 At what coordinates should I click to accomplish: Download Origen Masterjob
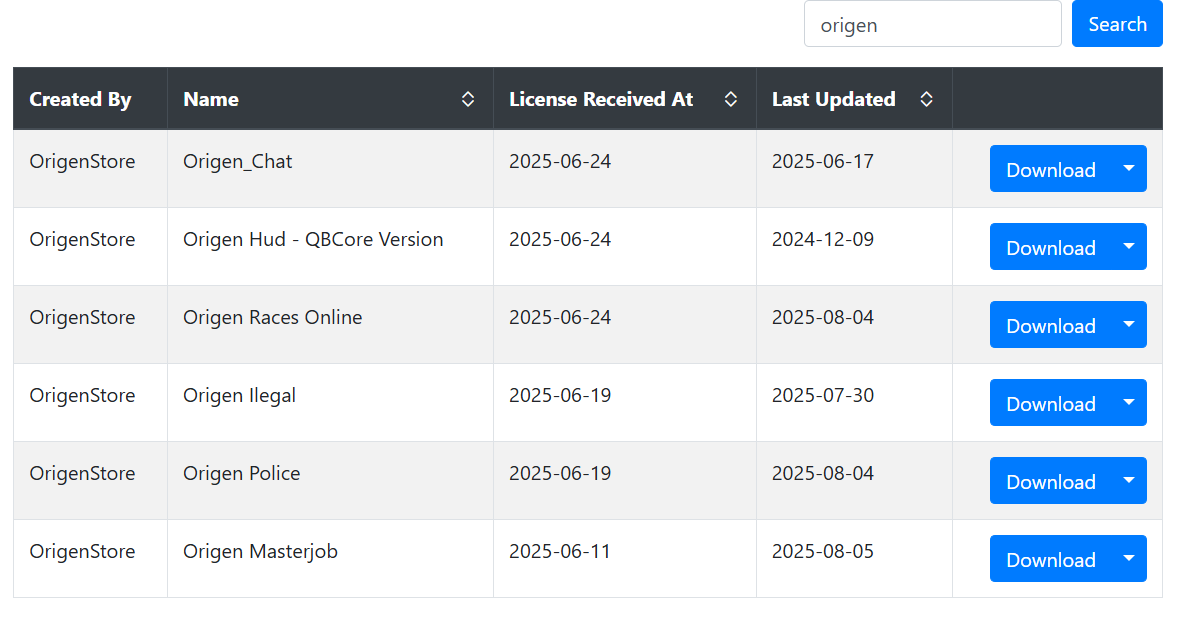click(1050, 559)
